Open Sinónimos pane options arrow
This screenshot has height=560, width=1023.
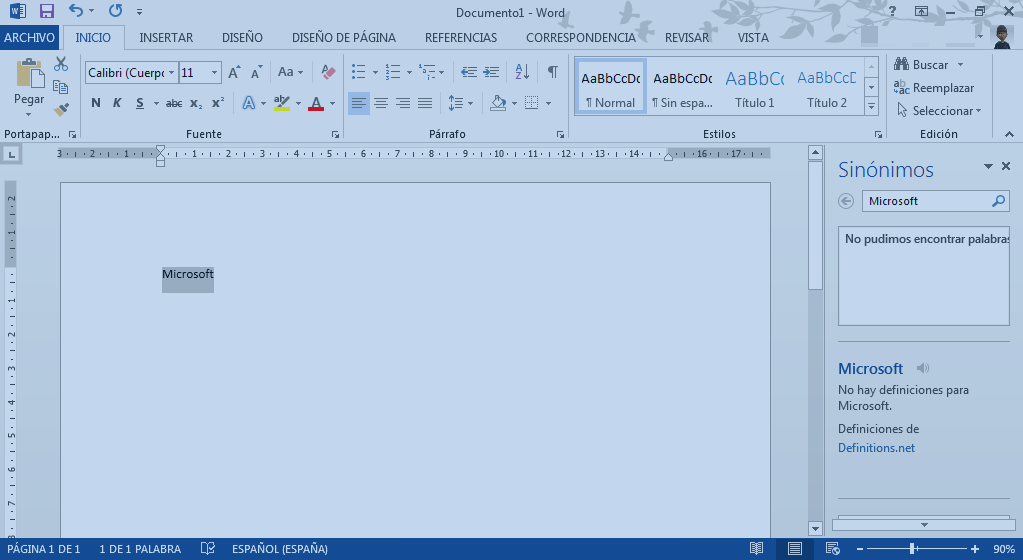[988, 166]
